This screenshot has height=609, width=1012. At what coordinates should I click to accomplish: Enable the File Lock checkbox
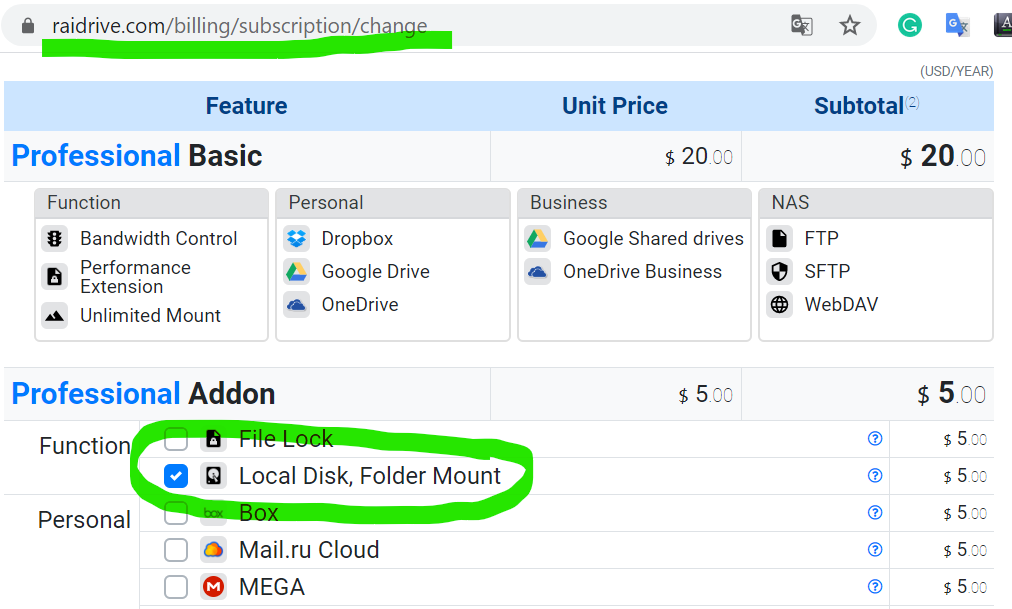tap(176, 439)
